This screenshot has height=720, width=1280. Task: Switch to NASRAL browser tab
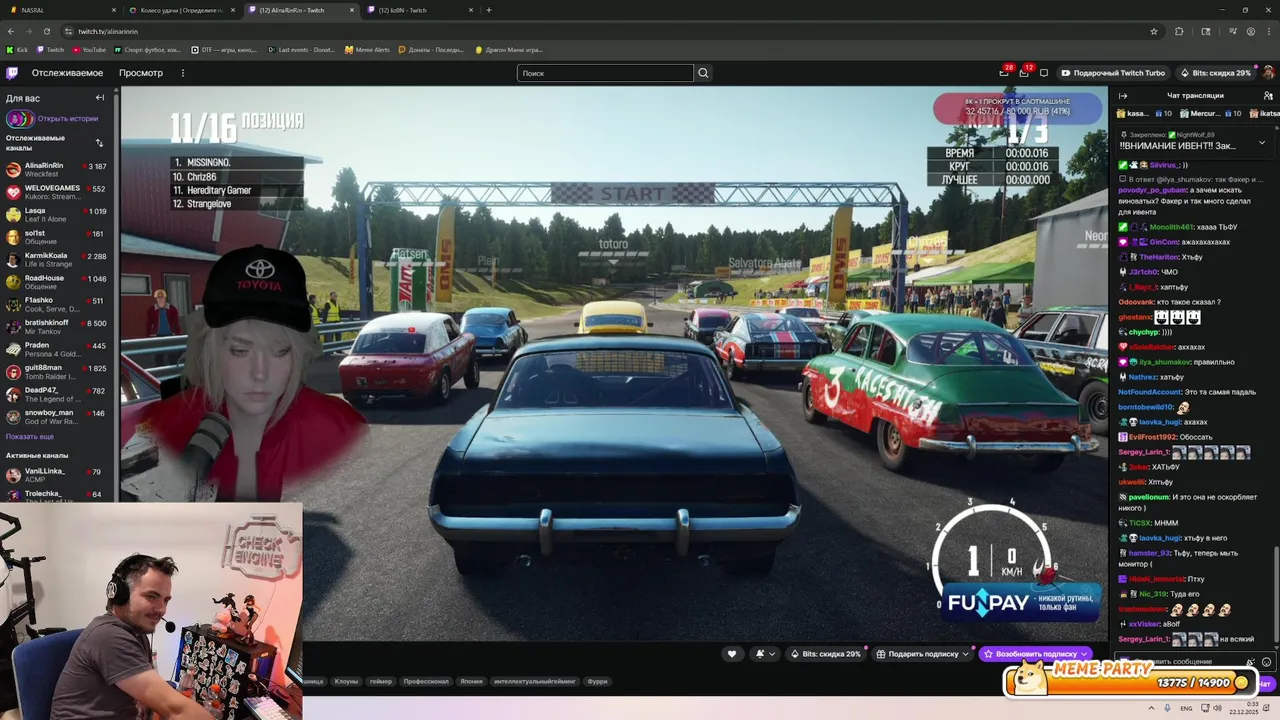tap(60, 10)
